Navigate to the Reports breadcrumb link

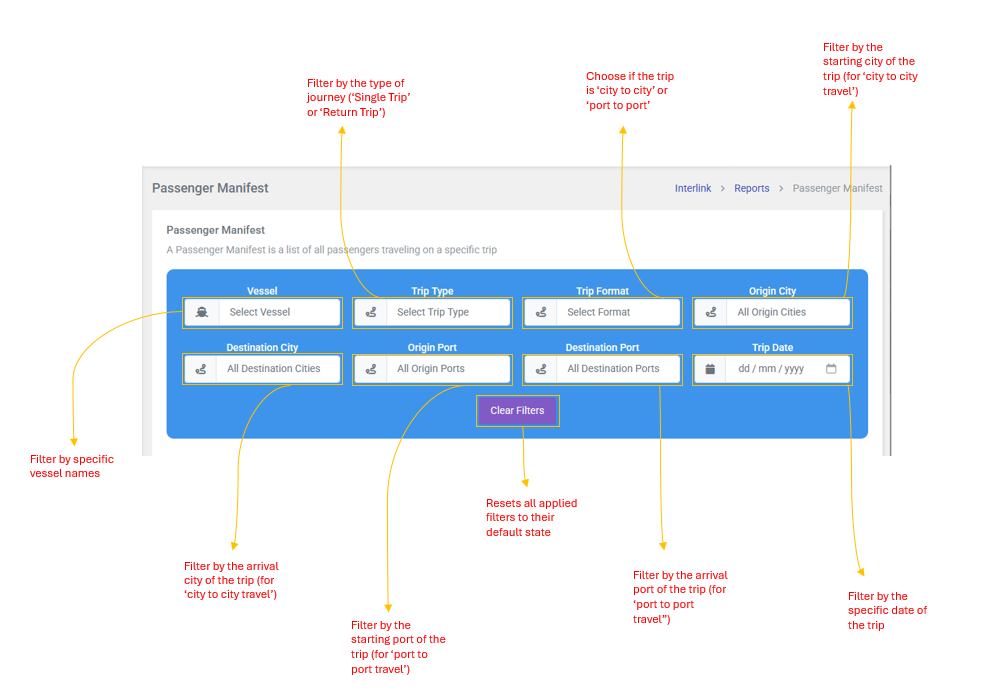point(752,188)
